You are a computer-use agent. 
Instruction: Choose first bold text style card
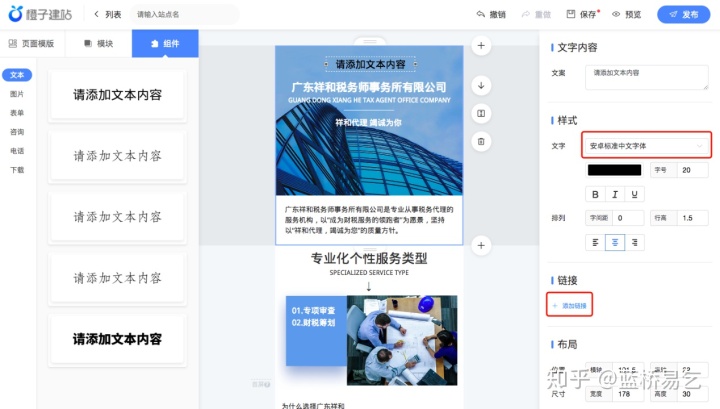tap(117, 95)
